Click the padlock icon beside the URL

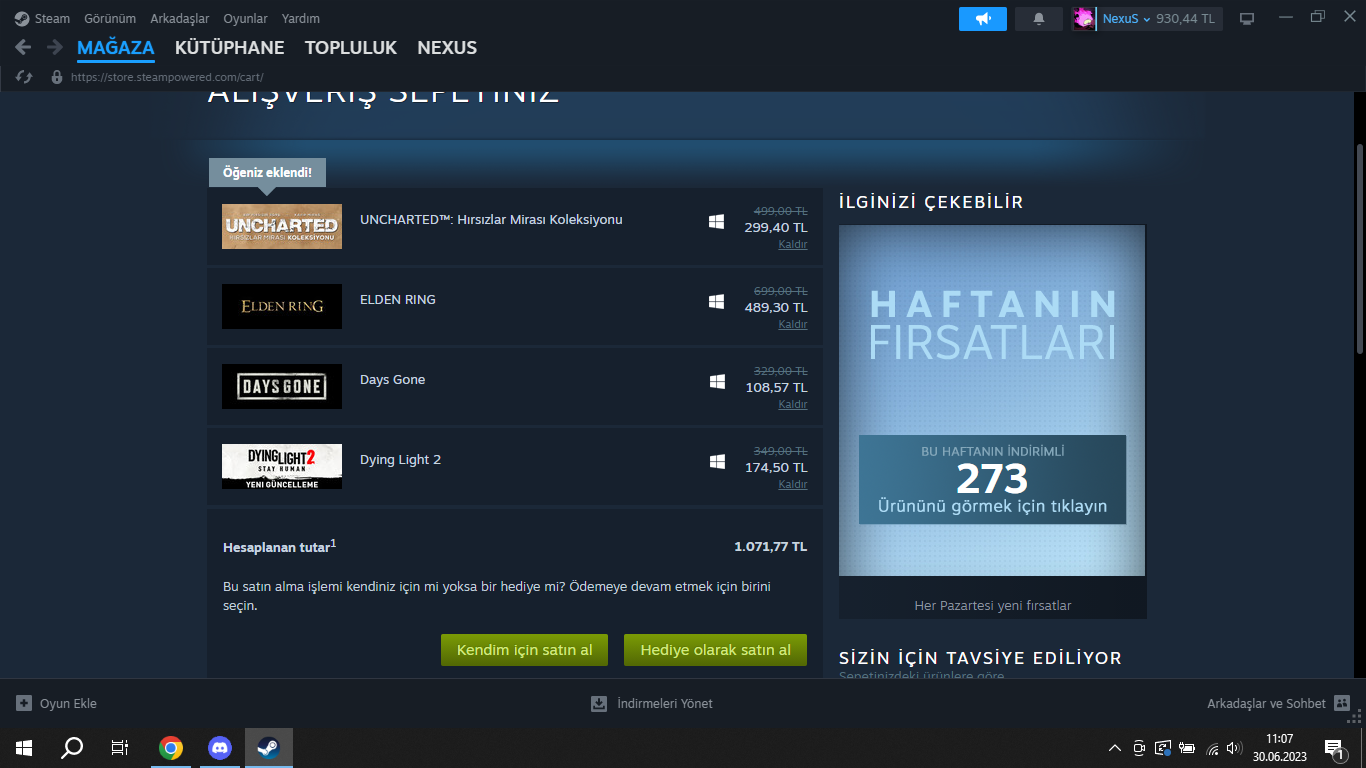pos(56,77)
